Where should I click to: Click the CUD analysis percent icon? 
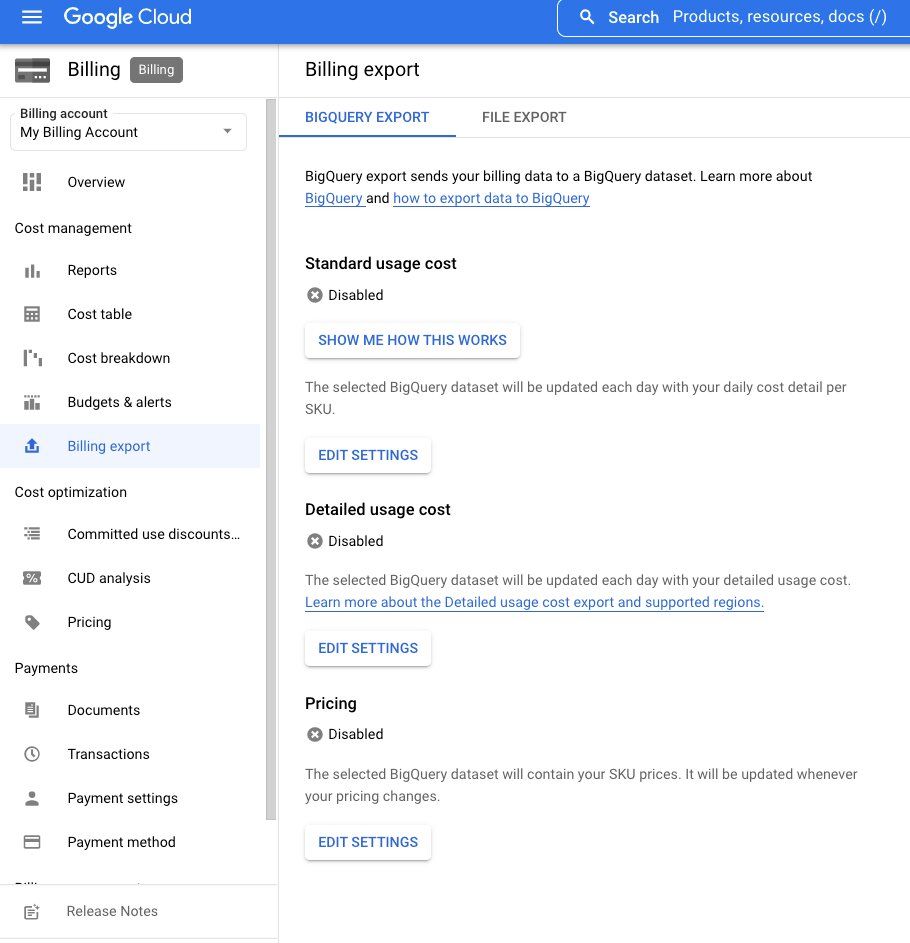click(x=32, y=578)
